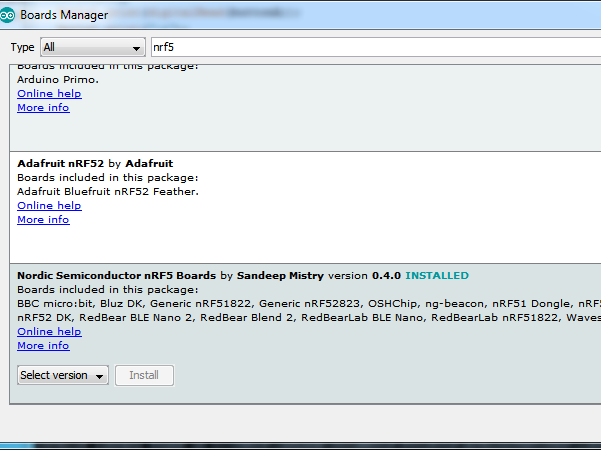Click the Arduino Primo board text
The width and height of the screenshot is (601, 450).
click(58, 80)
